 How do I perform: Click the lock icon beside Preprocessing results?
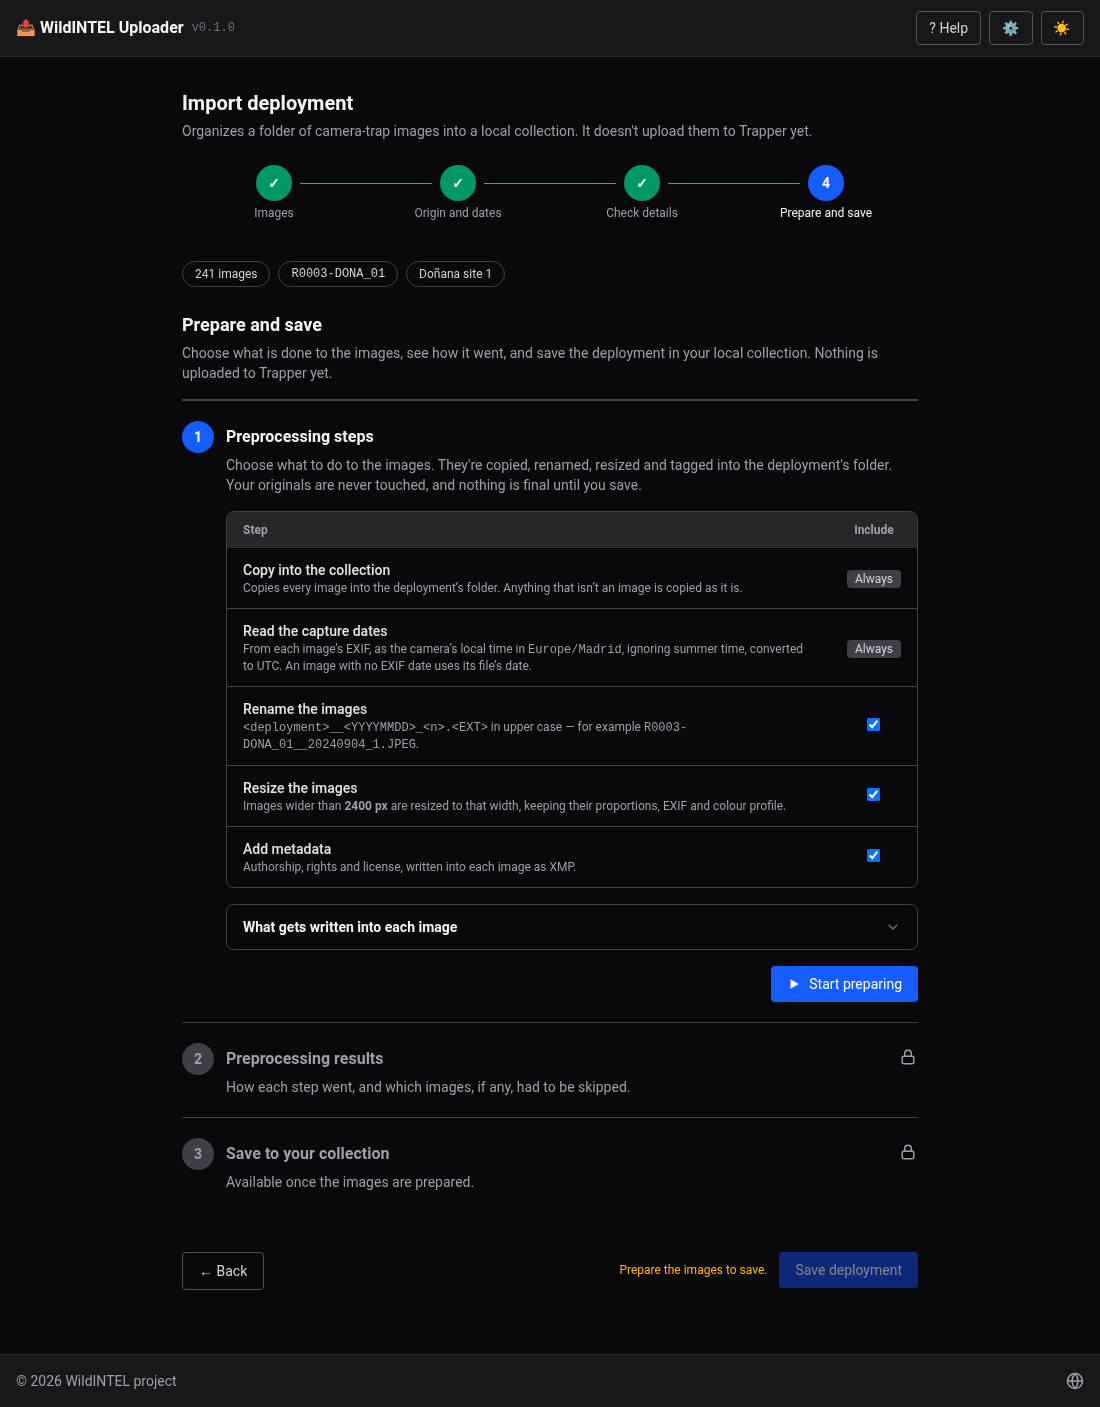(x=908, y=1057)
